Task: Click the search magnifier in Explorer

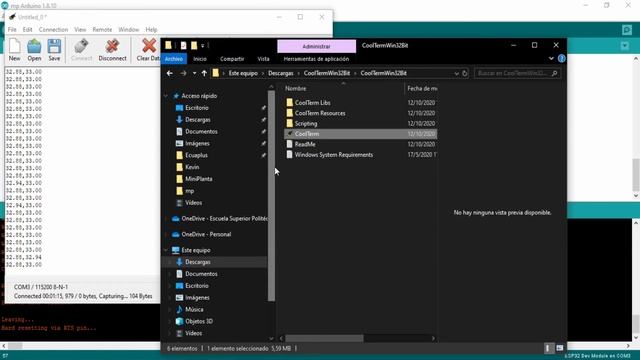Action: (x=554, y=73)
